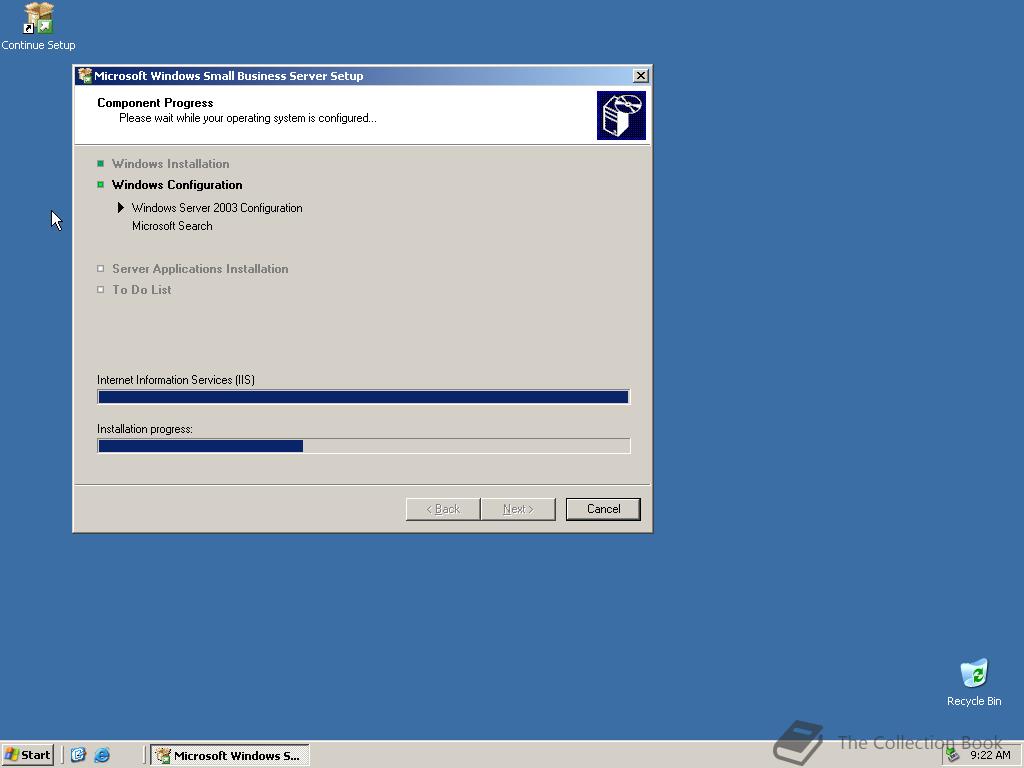Click the Windows Configuration step marker
Viewport: 1024px width, 768px height.
(x=101, y=184)
